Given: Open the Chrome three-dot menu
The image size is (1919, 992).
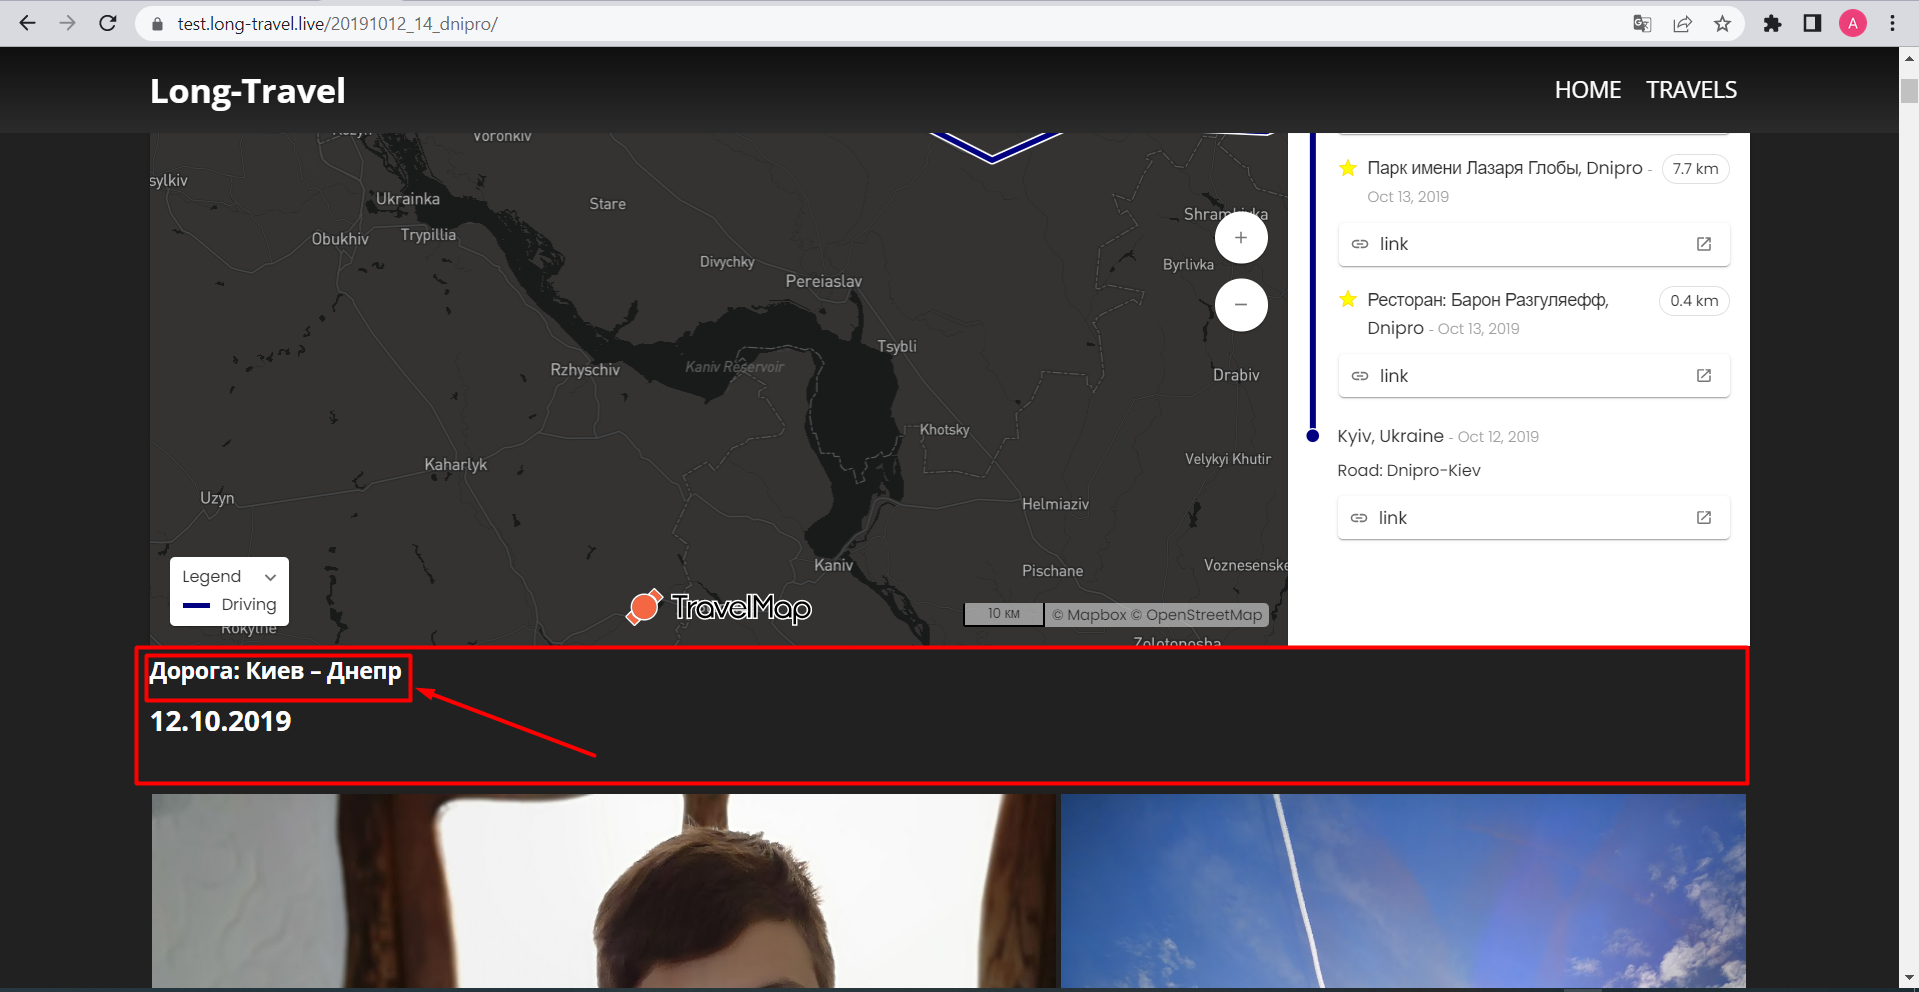Looking at the screenshot, I should tap(1892, 24).
